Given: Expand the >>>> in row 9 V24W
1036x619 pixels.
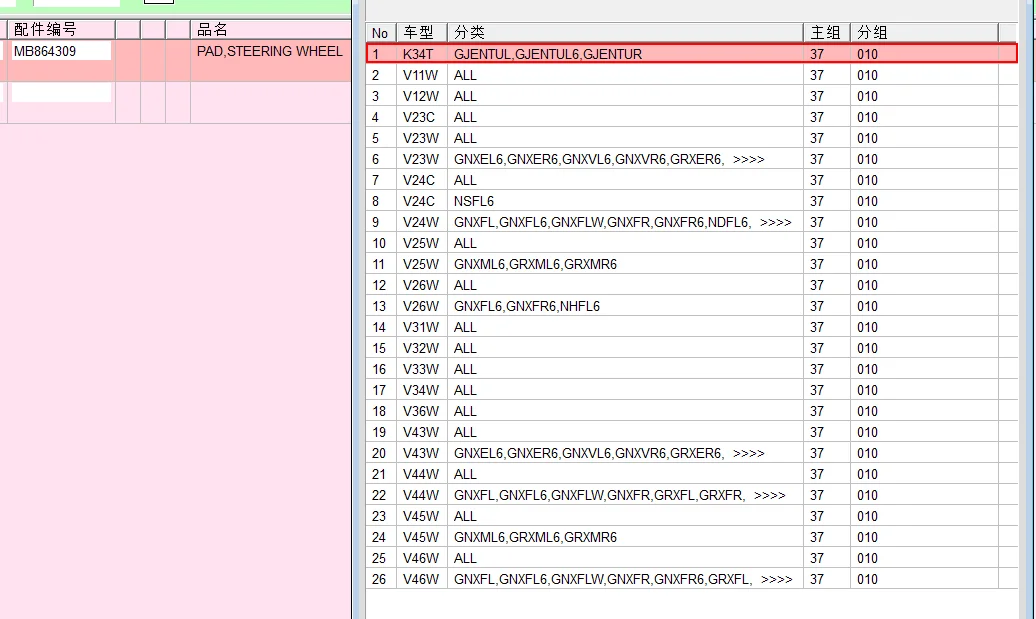Looking at the screenshot, I should click(x=776, y=223).
